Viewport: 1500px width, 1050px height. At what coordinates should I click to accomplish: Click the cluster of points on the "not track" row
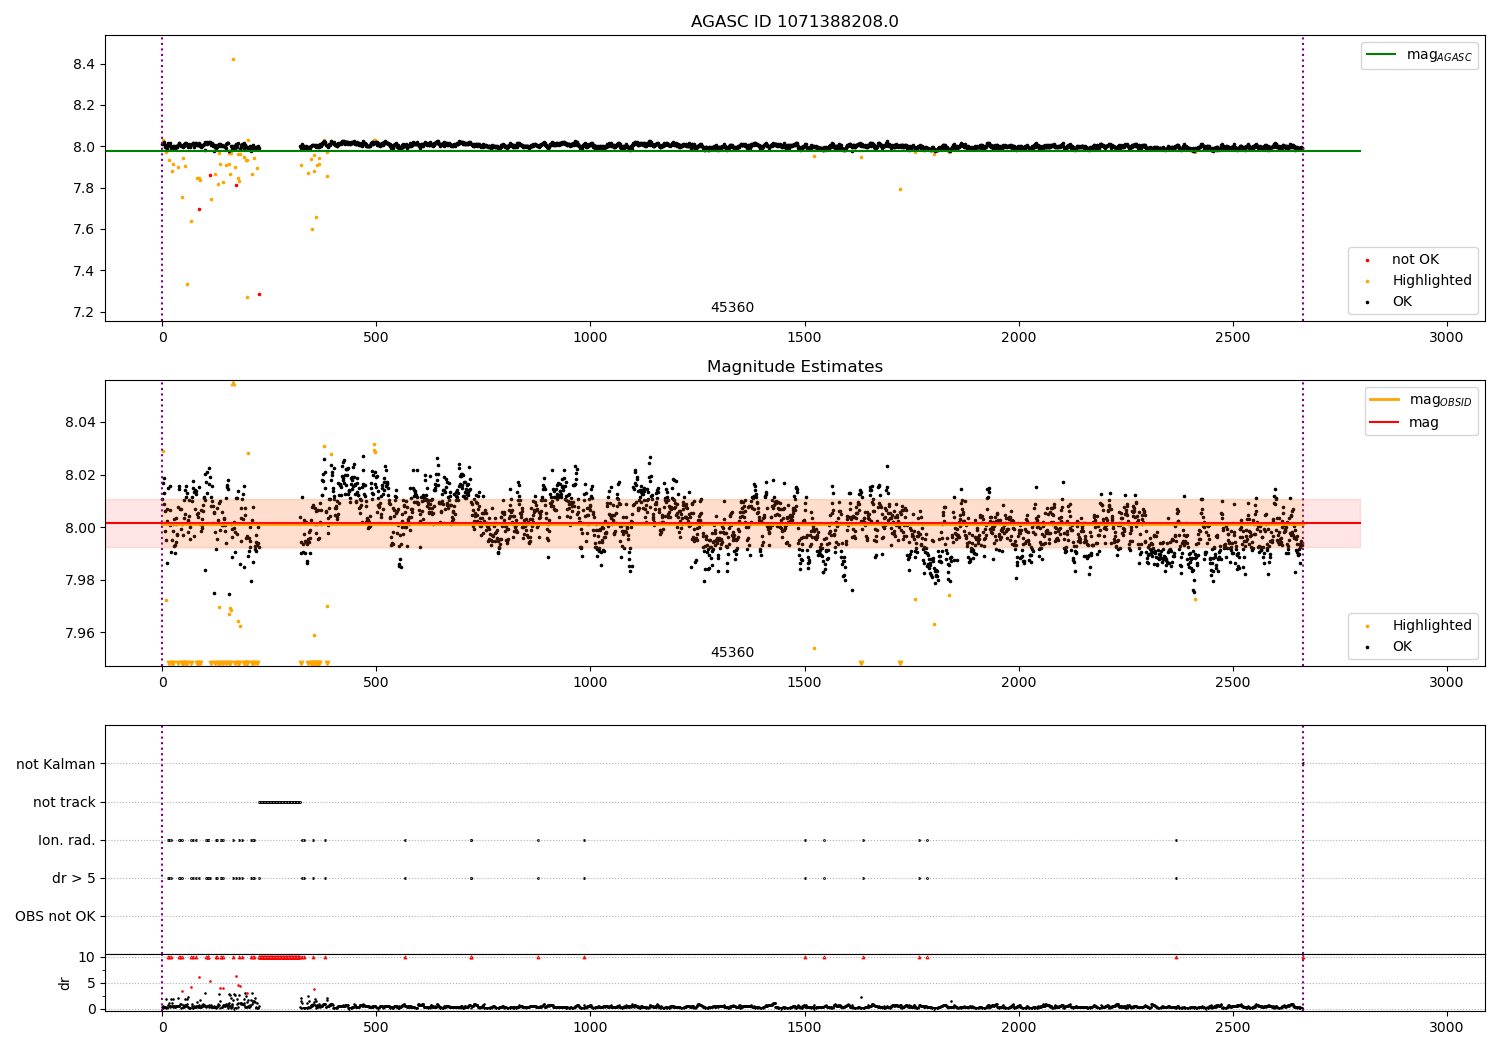pyautogui.click(x=280, y=802)
